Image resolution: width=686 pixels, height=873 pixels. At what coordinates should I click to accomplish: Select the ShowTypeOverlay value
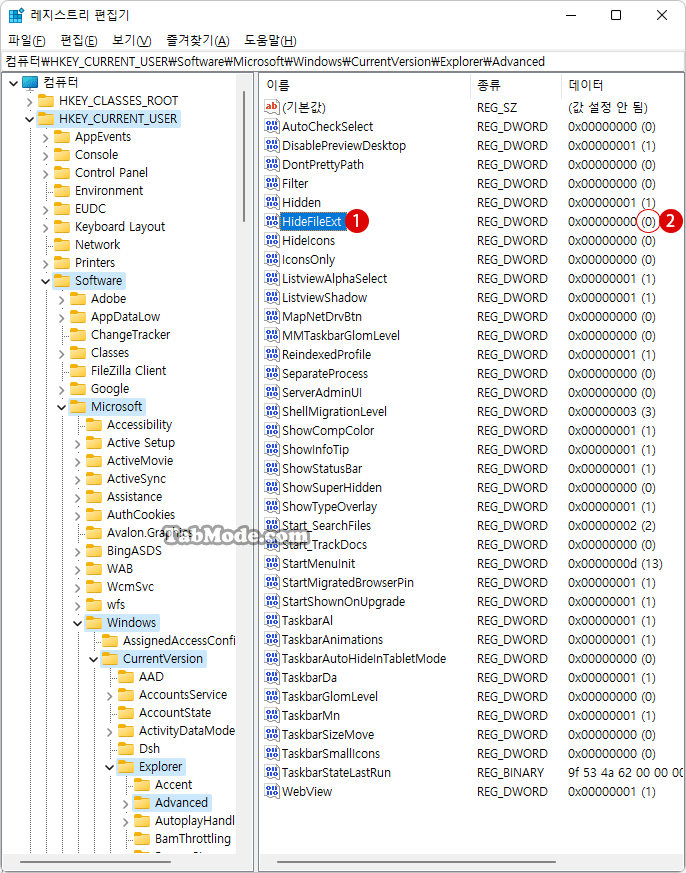(x=330, y=507)
